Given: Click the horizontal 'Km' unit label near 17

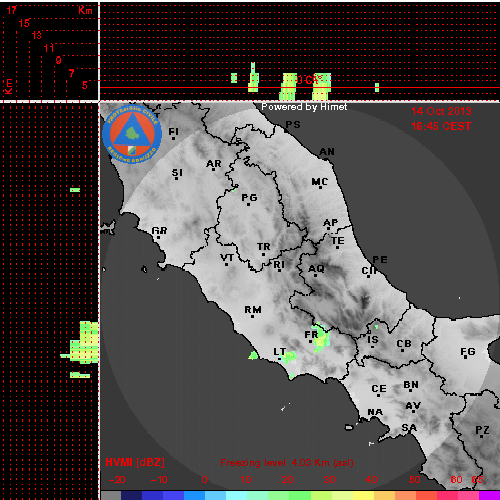Looking at the screenshot, I should click(85, 10).
